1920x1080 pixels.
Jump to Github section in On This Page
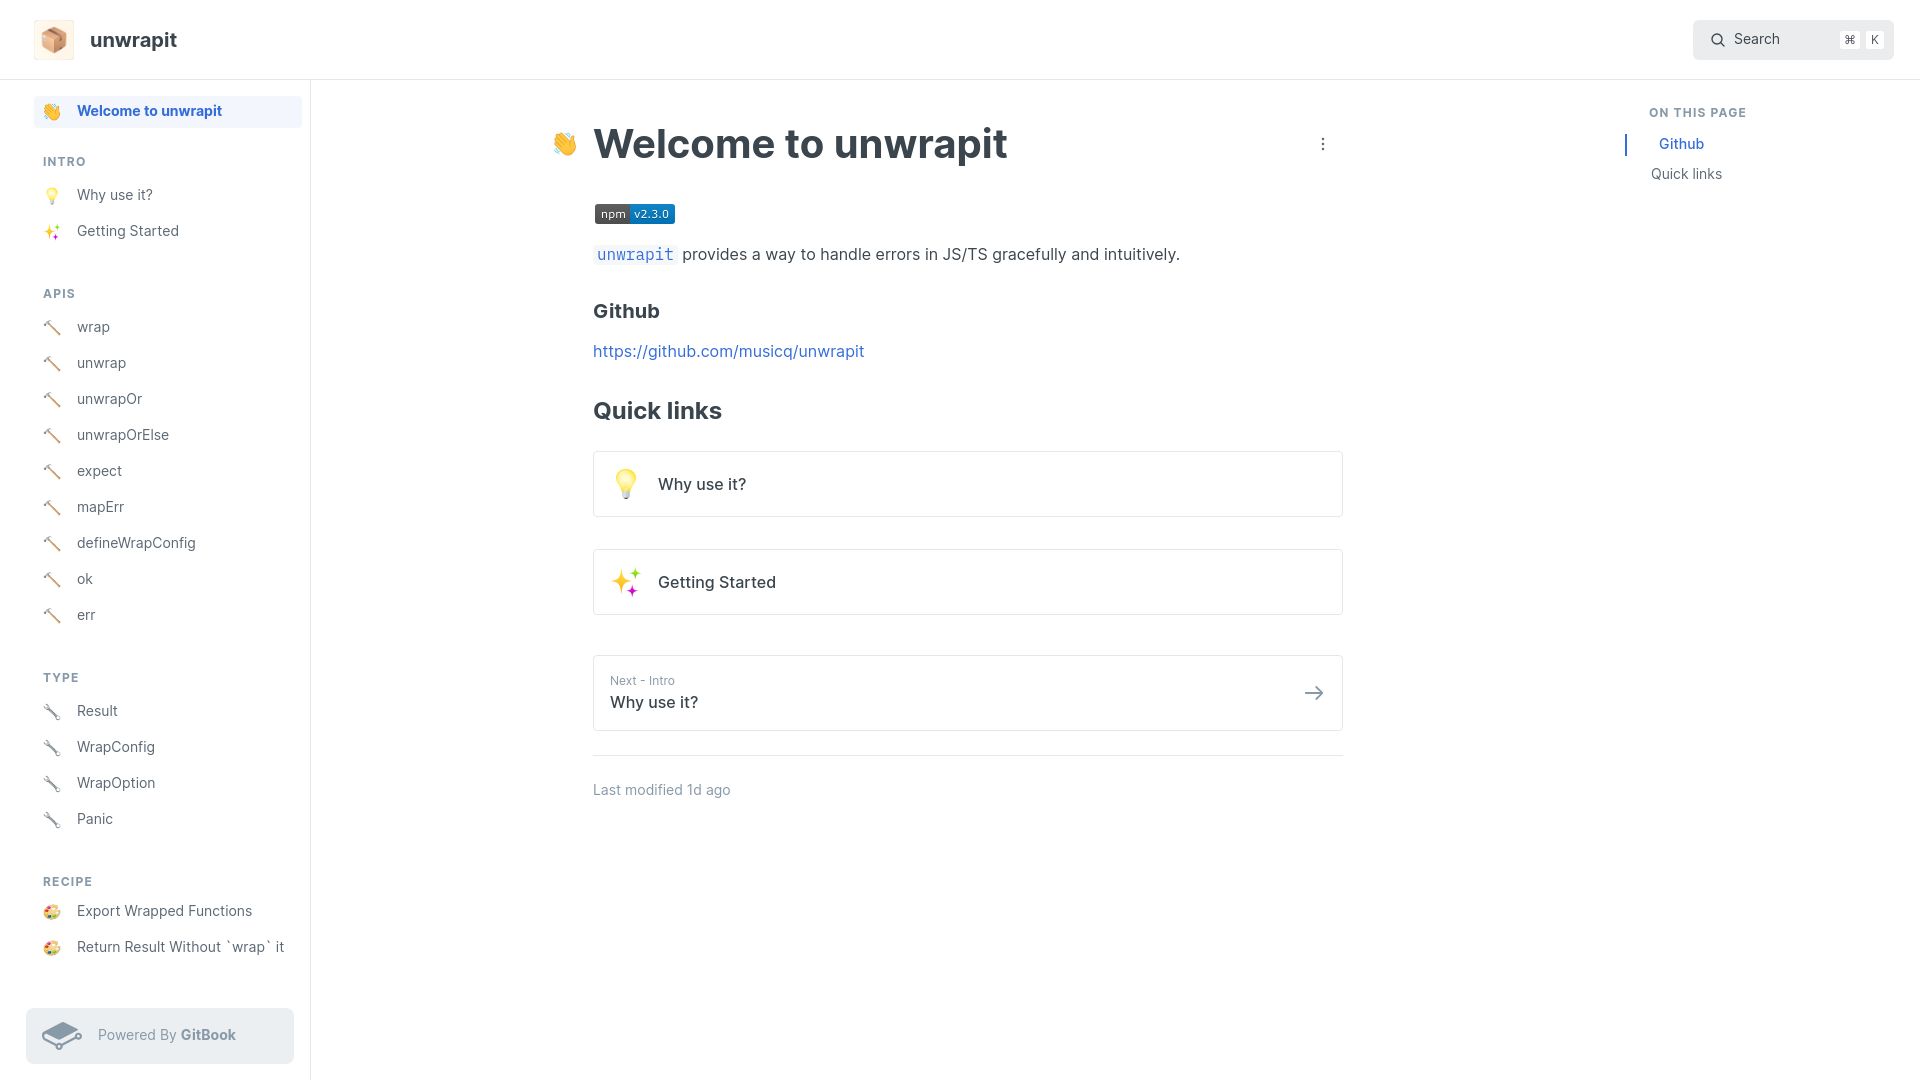(1681, 144)
